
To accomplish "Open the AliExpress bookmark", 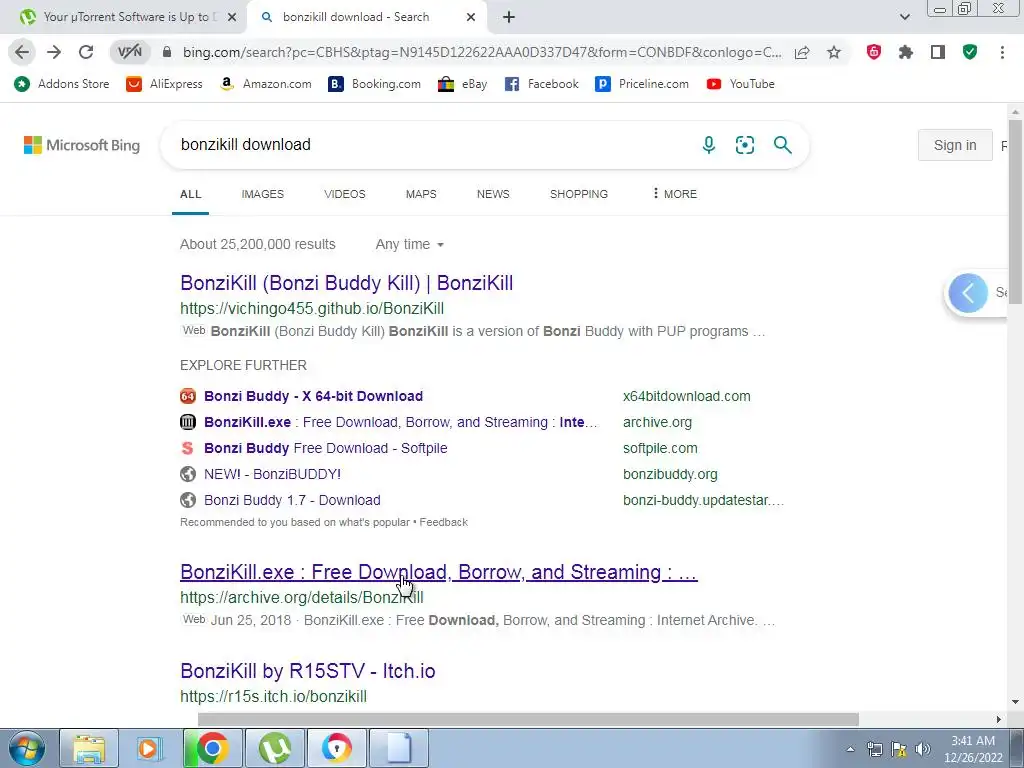I will [165, 84].
